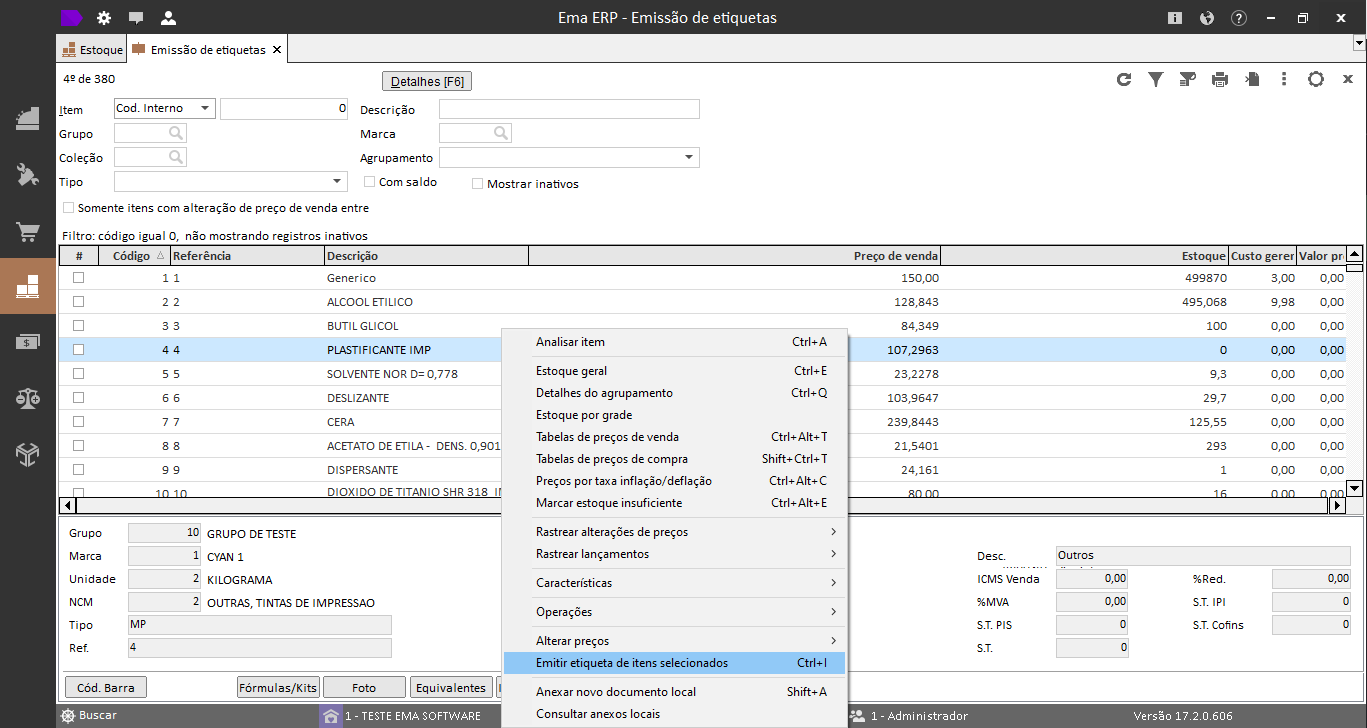Click Buscar in the status bar
This screenshot has height=728, width=1367.
click(89, 716)
